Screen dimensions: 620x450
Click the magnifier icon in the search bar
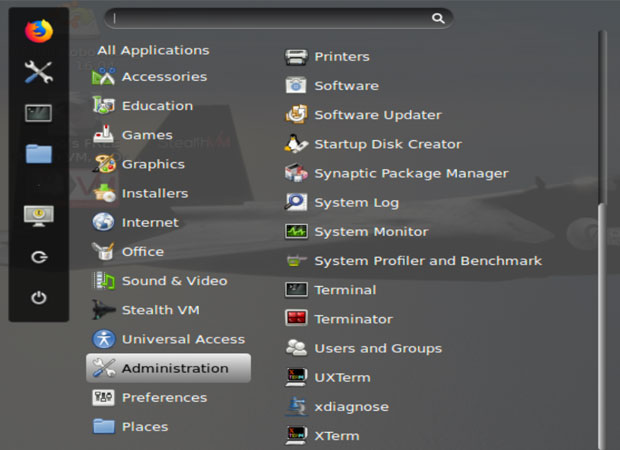(x=438, y=18)
